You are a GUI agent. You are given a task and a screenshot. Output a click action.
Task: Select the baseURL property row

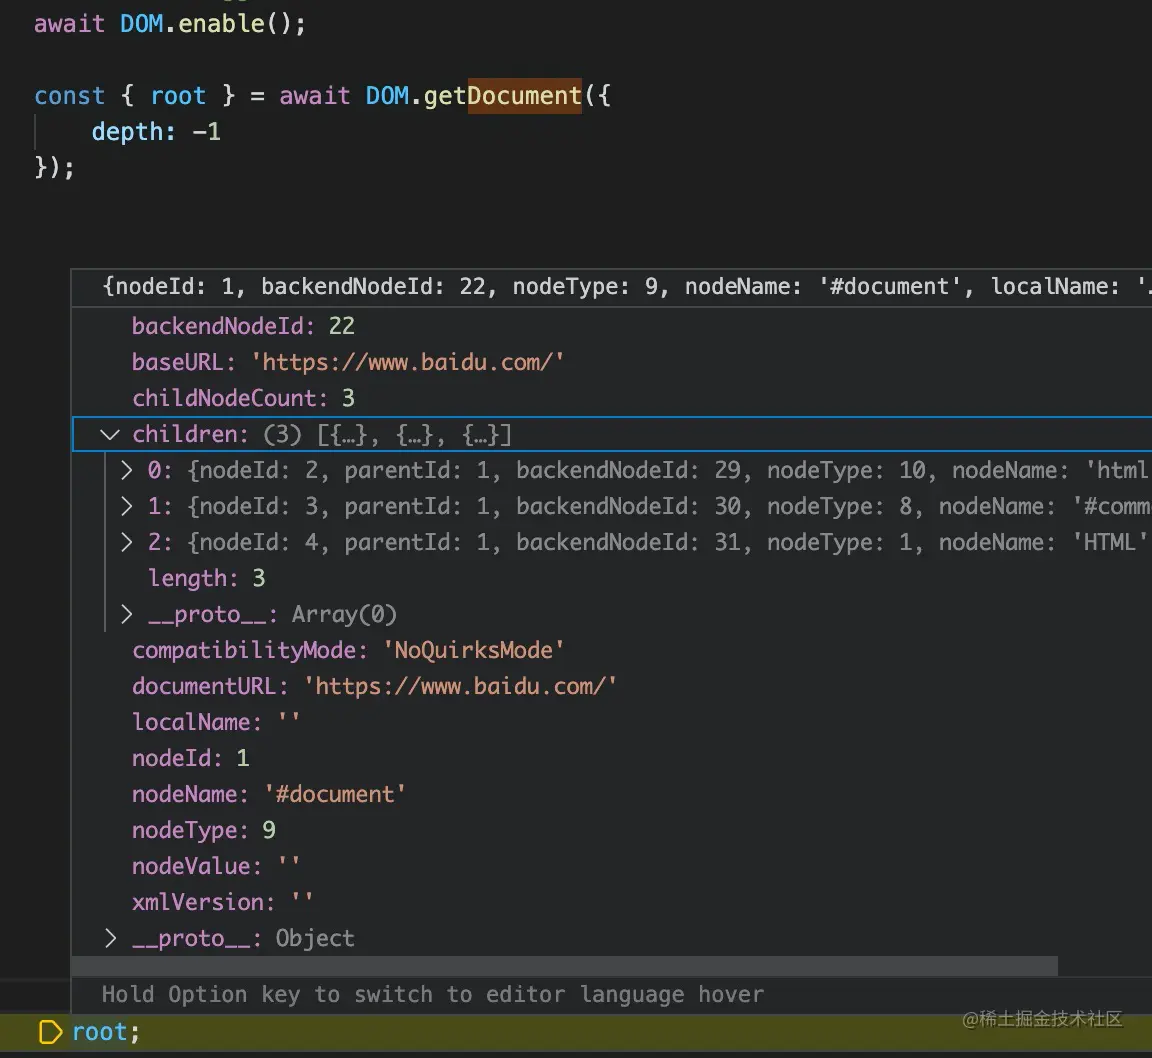[611, 362]
